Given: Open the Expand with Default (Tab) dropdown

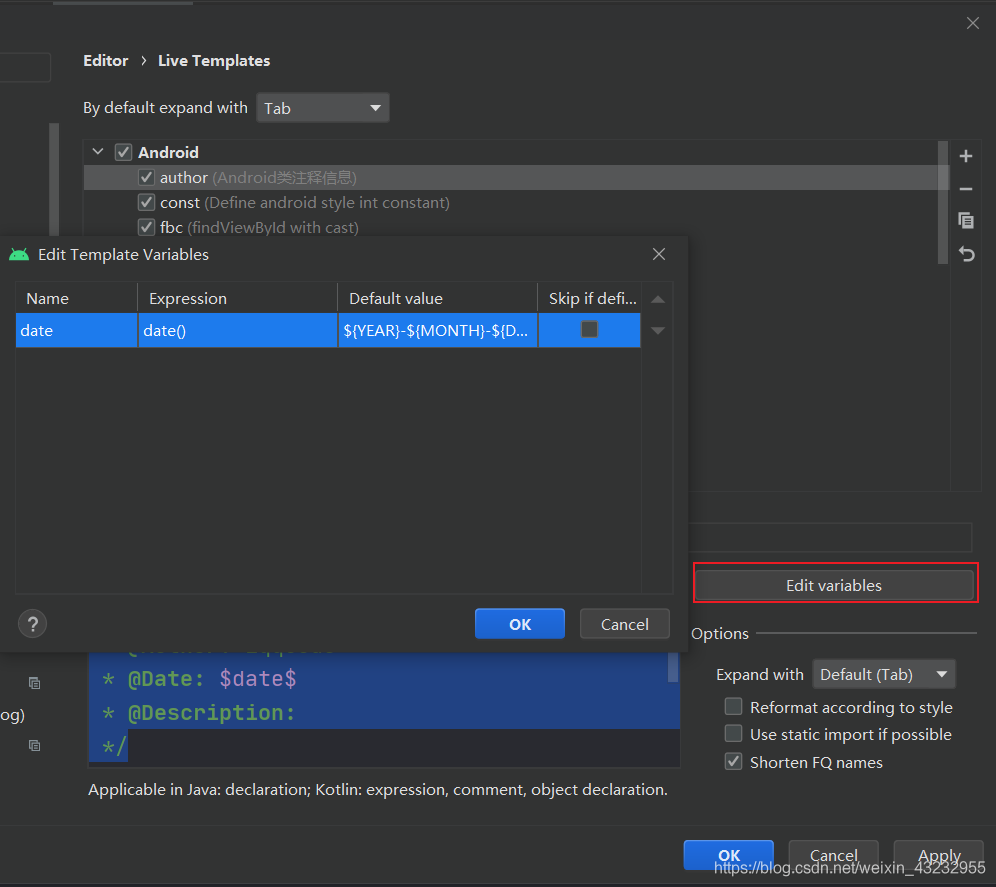Looking at the screenshot, I should coord(883,674).
